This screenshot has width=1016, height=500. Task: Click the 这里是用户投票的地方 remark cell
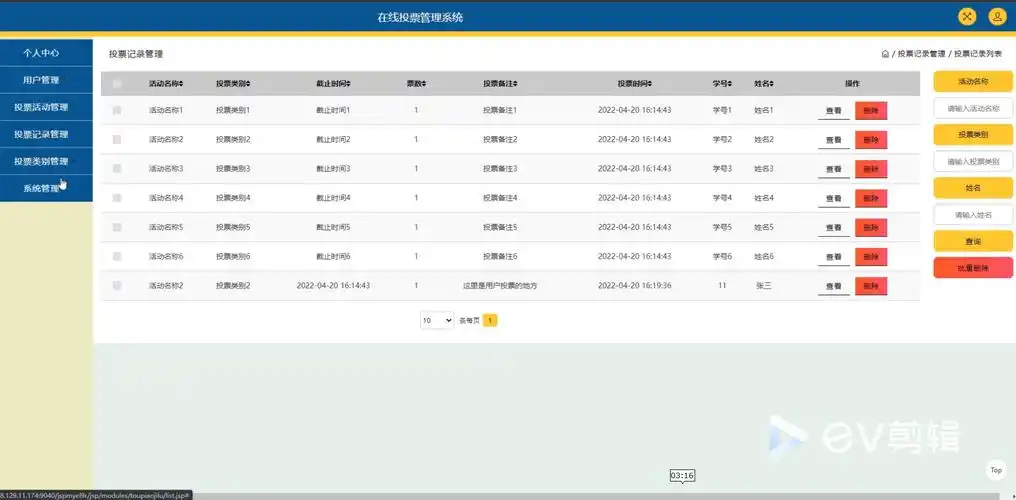500,286
